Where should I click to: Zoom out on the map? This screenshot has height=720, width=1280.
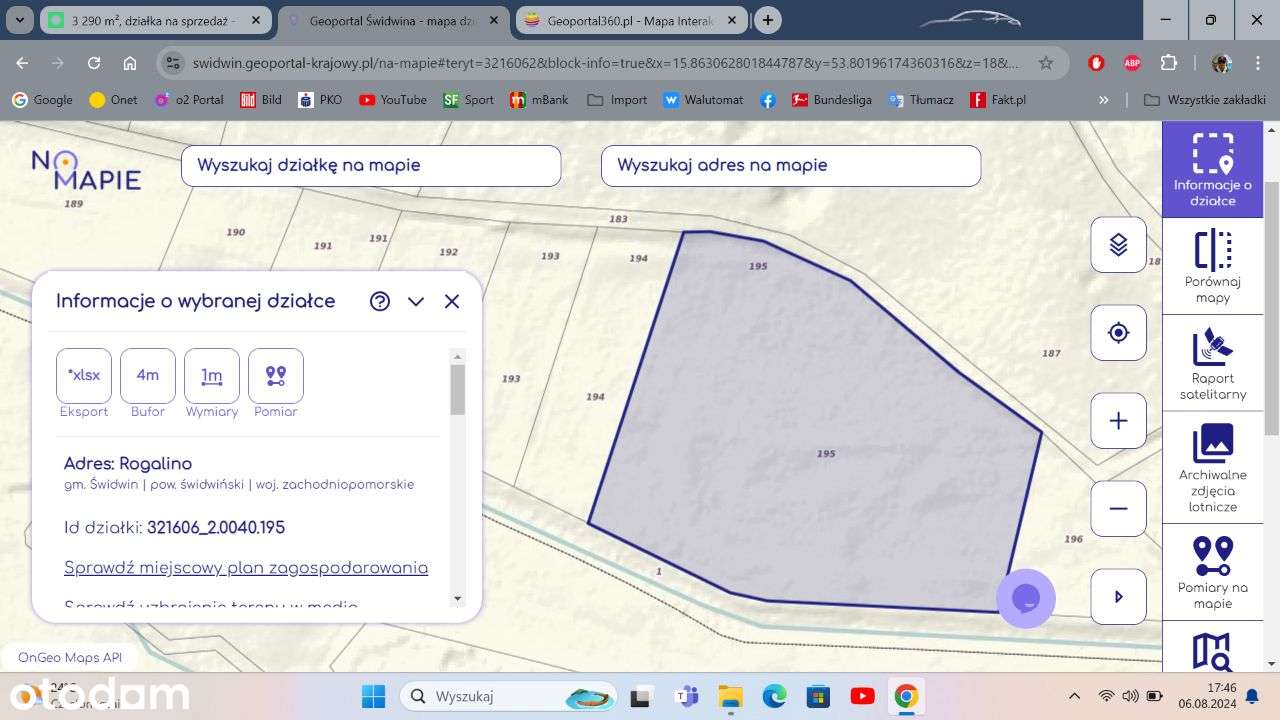point(1118,509)
